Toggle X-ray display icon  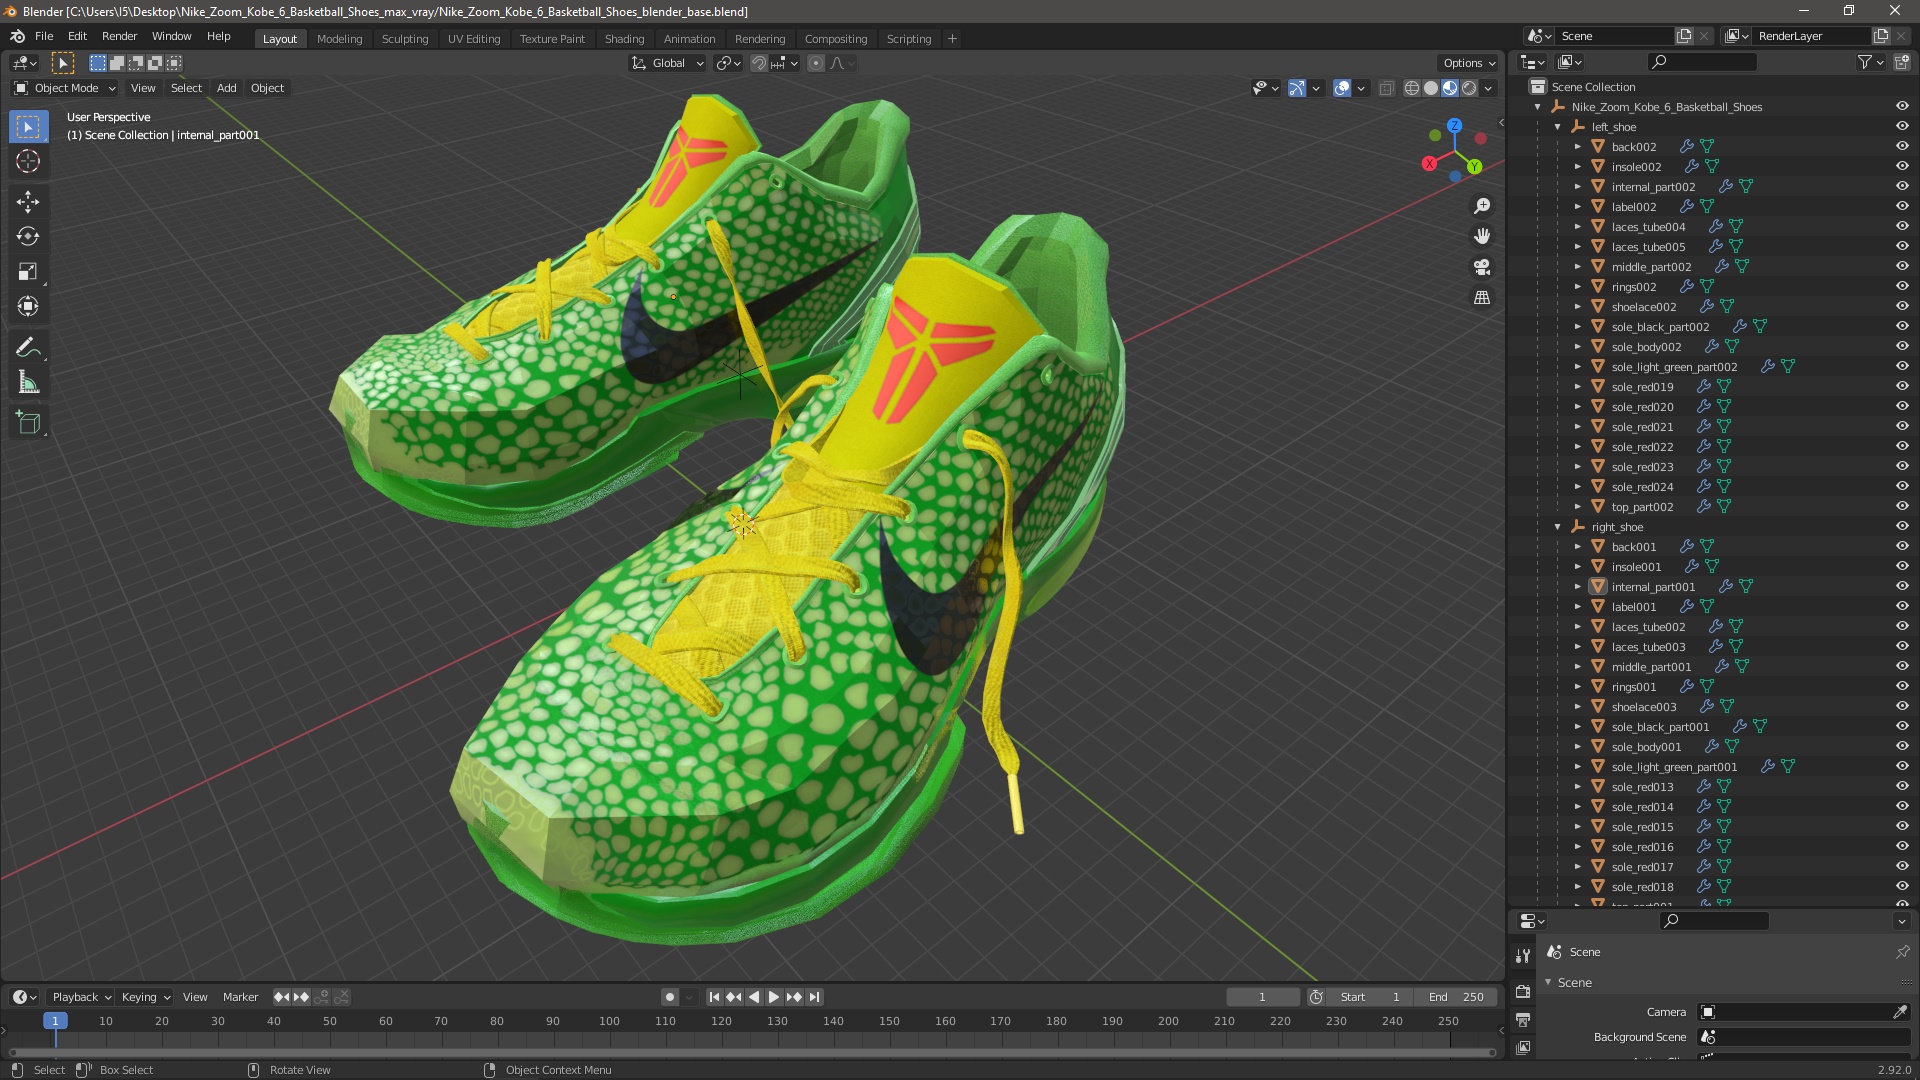(x=1386, y=88)
